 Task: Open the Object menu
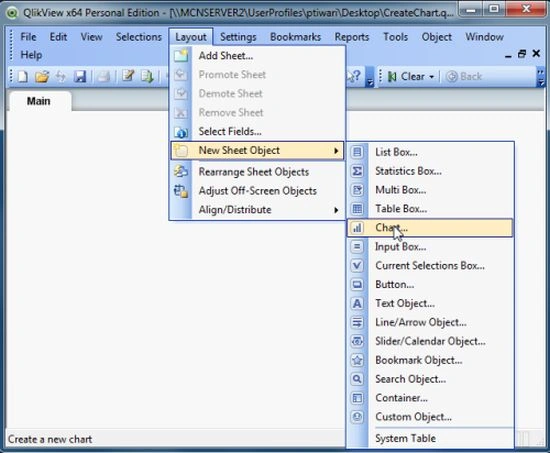click(x=437, y=37)
